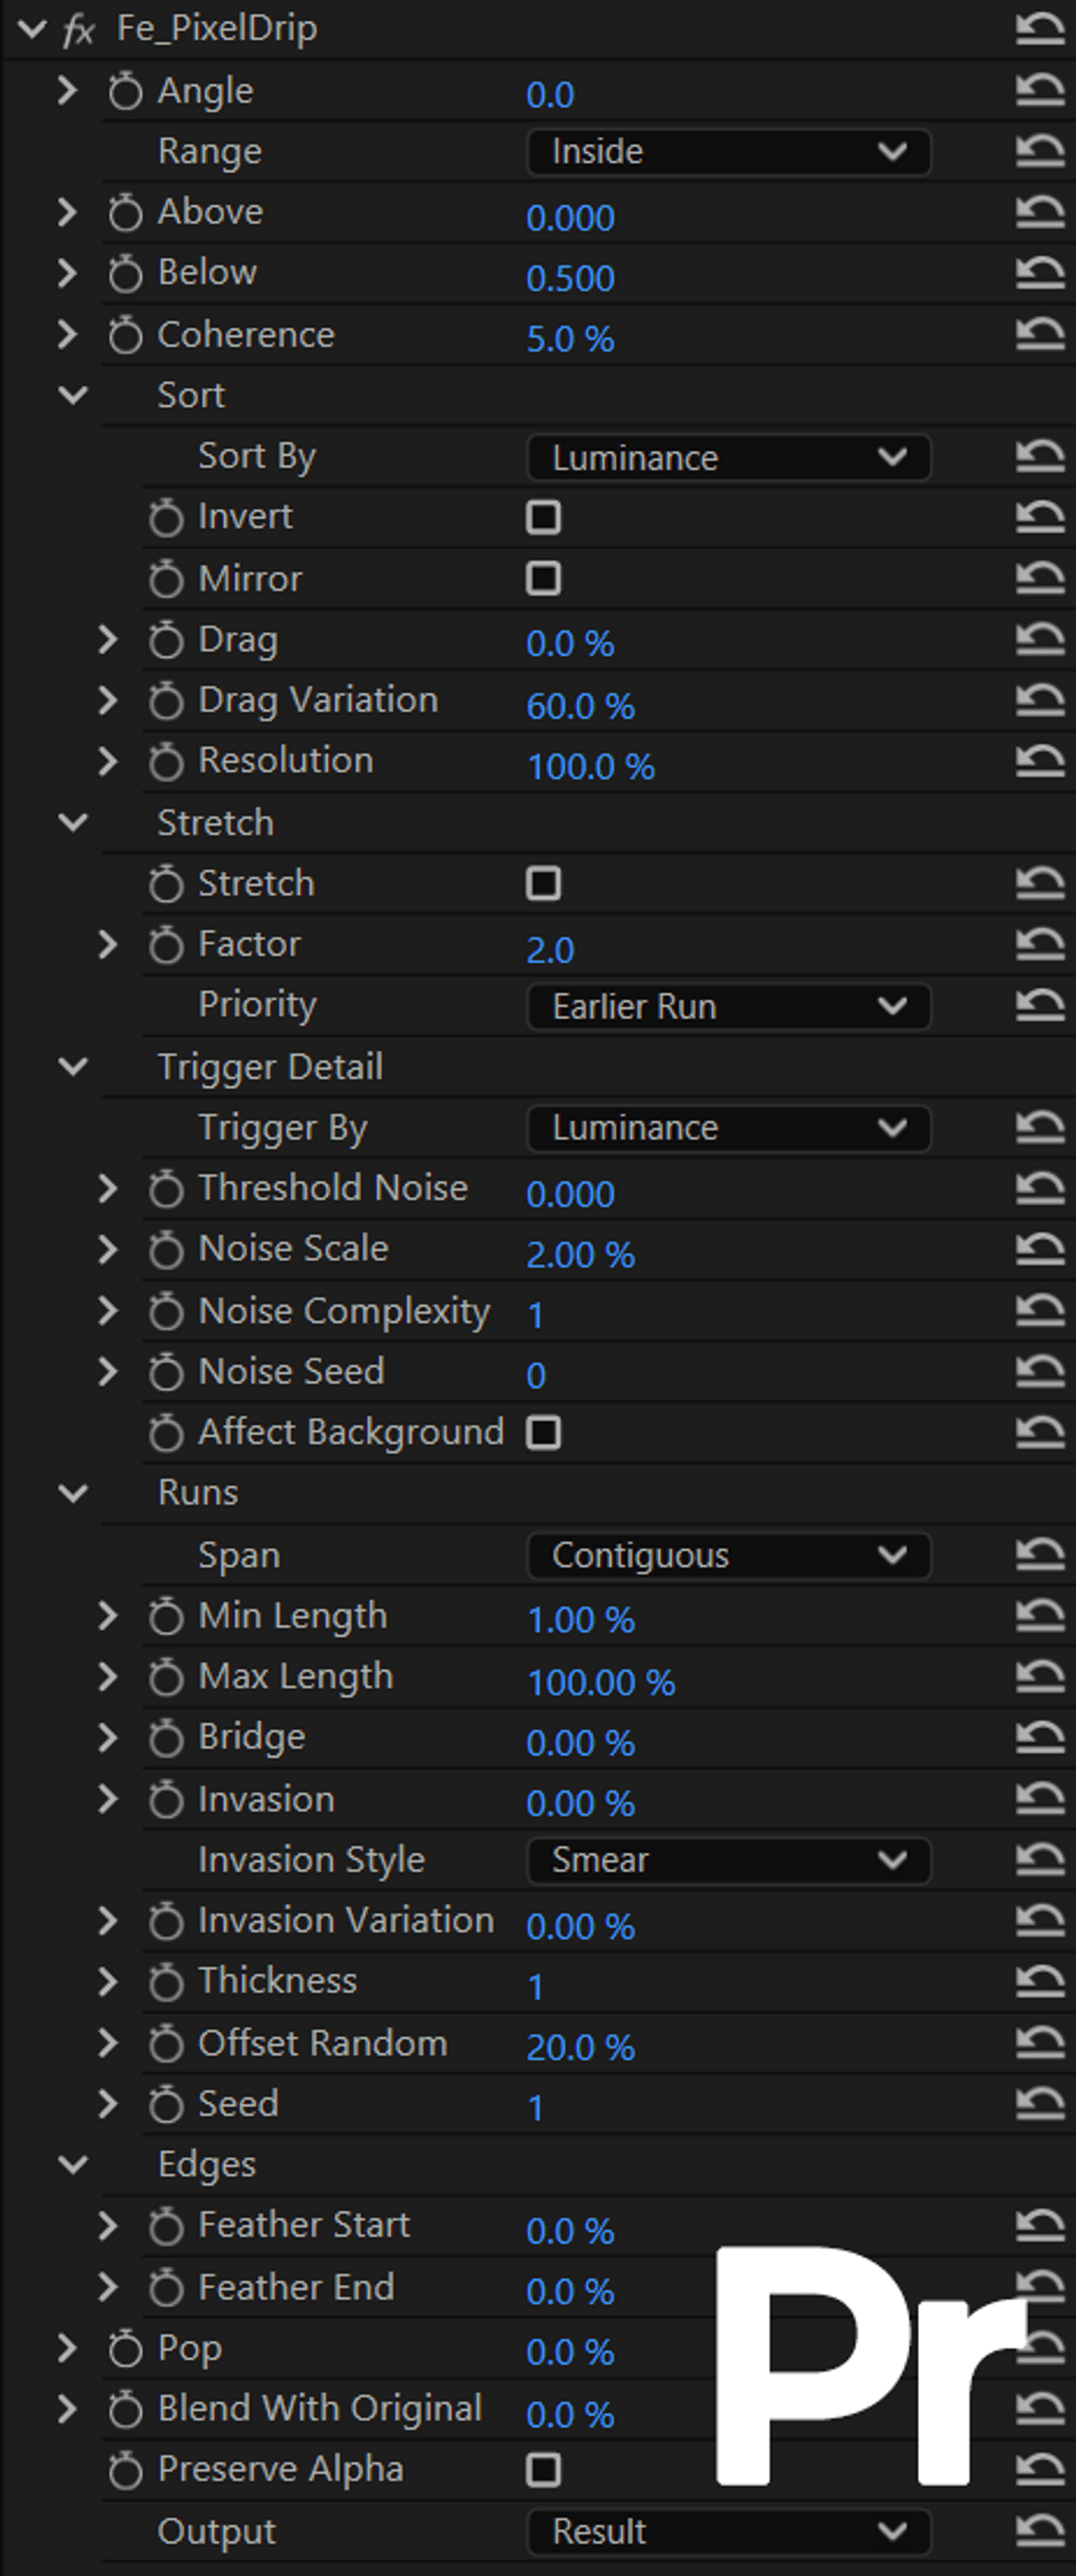This screenshot has width=1076, height=2576.
Task: Toggle animation stopwatch for Resolution
Action: pos(166,762)
